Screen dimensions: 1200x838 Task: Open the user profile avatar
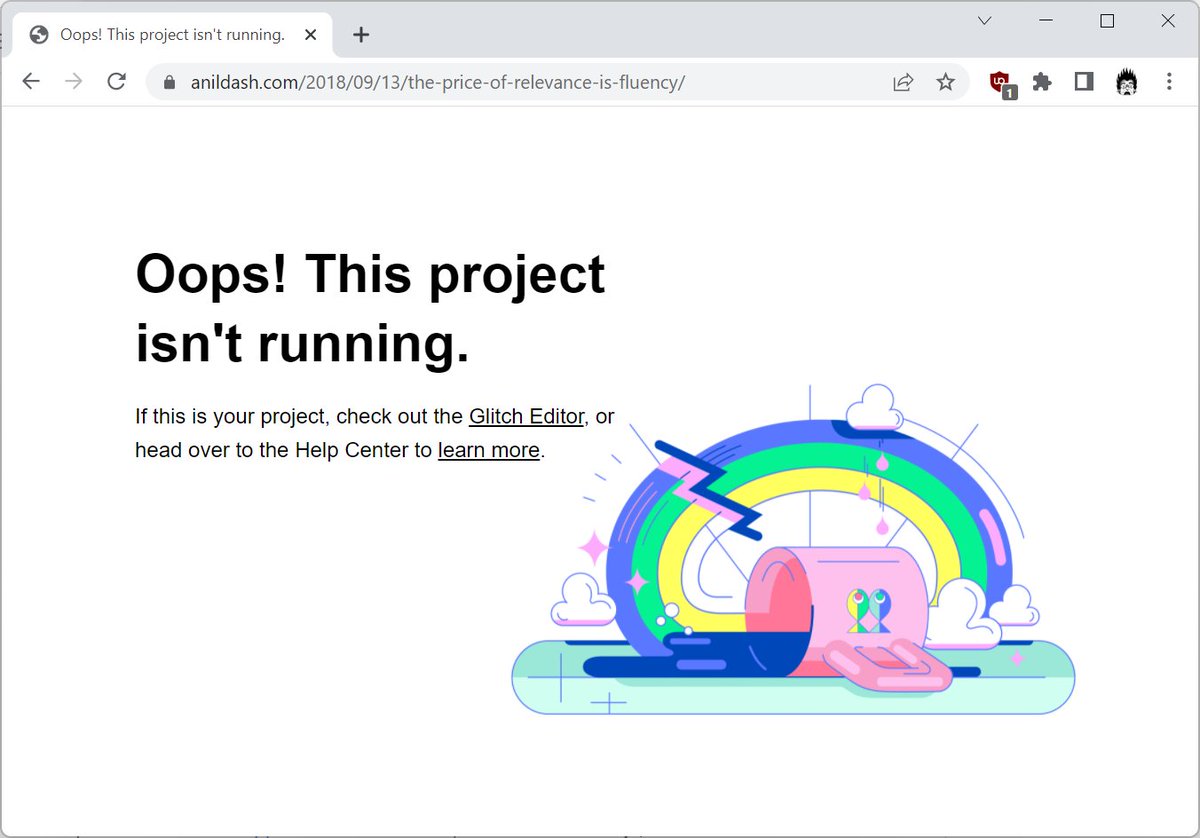point(1126,82)
